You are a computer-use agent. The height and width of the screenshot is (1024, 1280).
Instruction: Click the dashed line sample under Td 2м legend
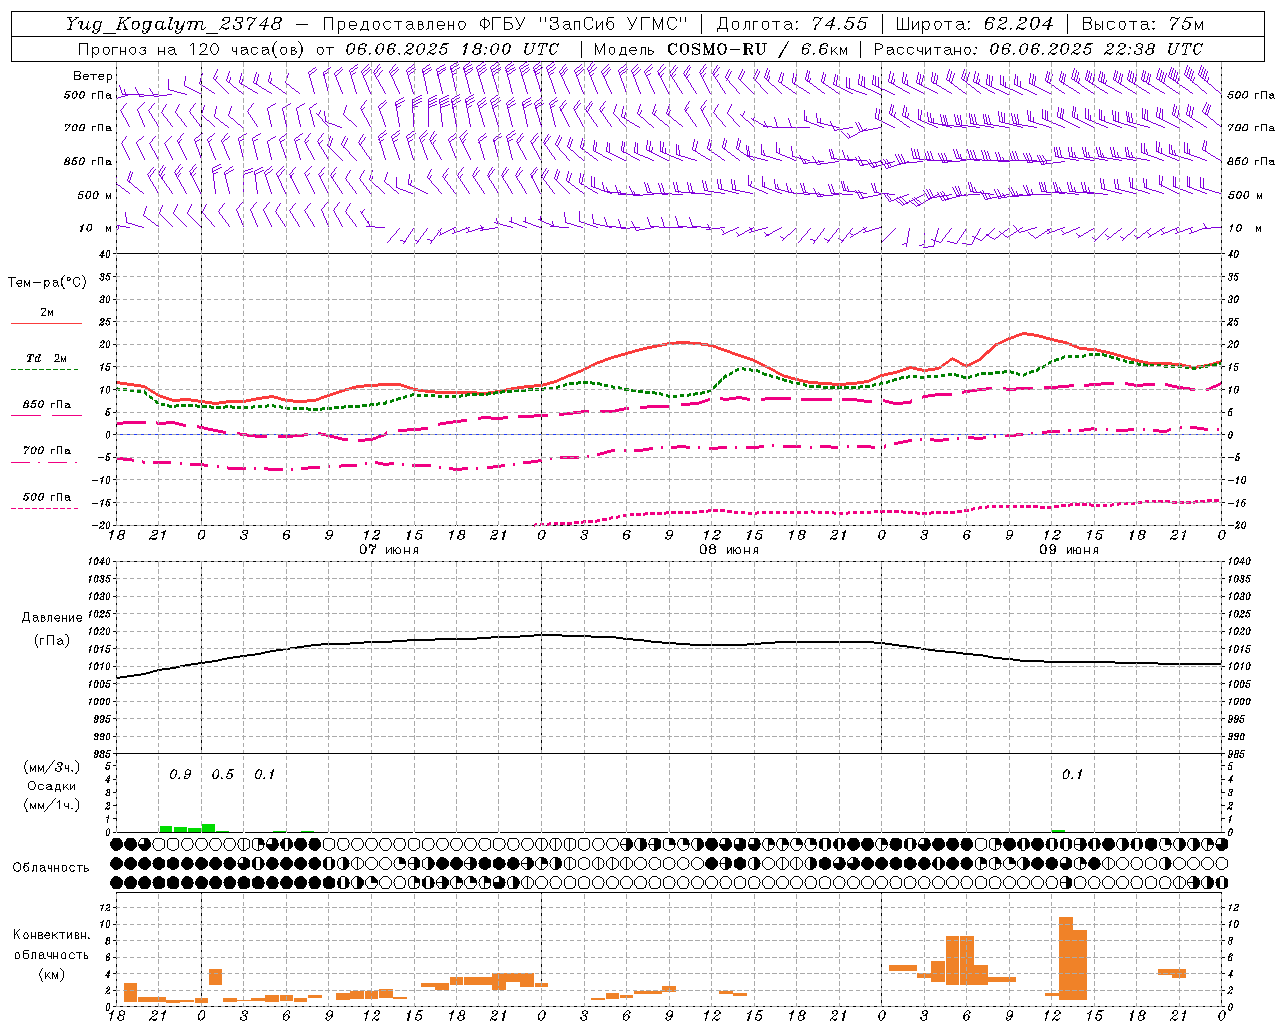[x=46, y=370]
